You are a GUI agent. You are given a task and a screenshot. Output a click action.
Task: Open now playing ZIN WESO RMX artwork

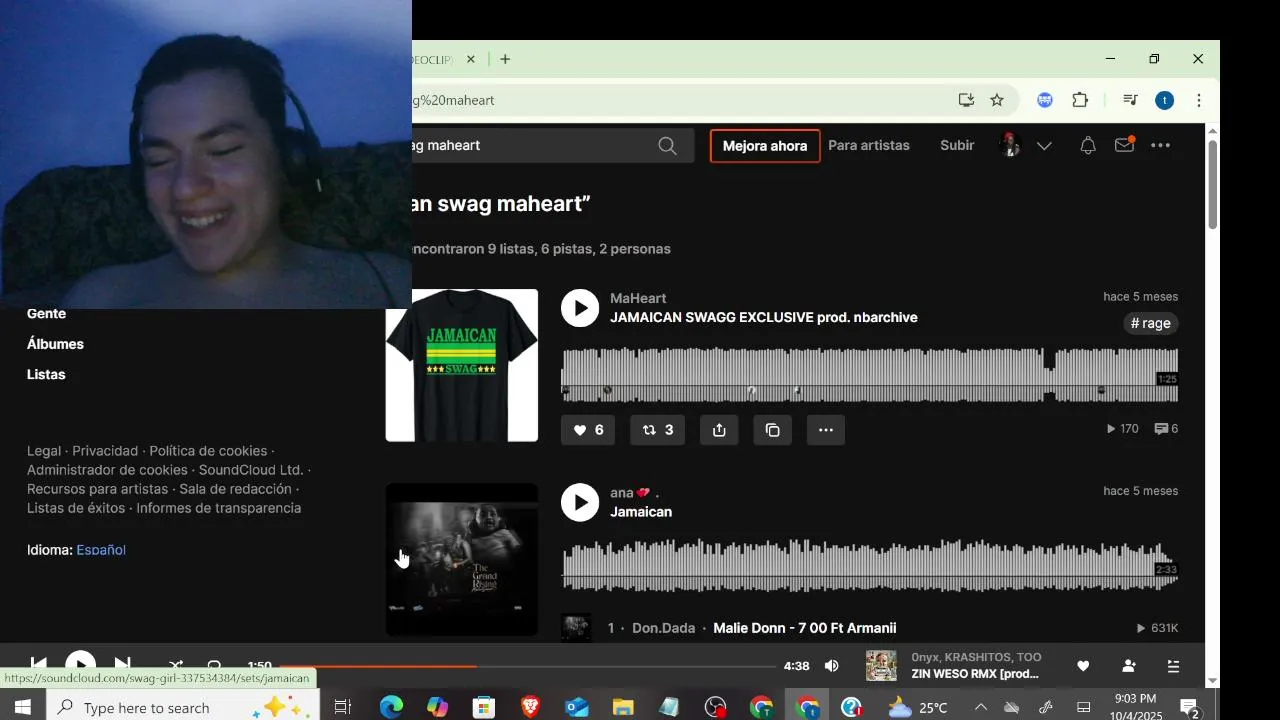(x=881, y=666)
